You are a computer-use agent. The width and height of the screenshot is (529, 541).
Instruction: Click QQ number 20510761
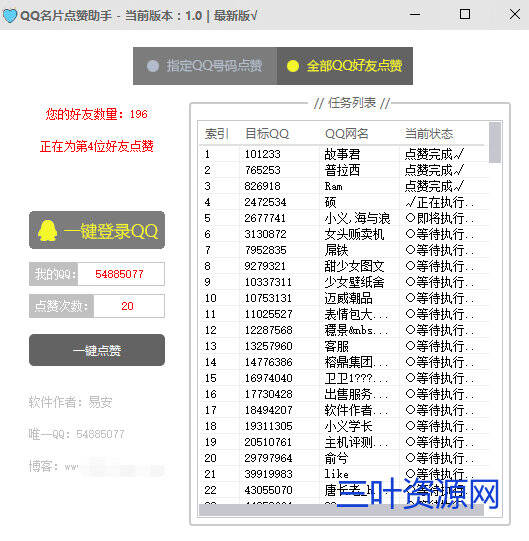coord(268,442)
